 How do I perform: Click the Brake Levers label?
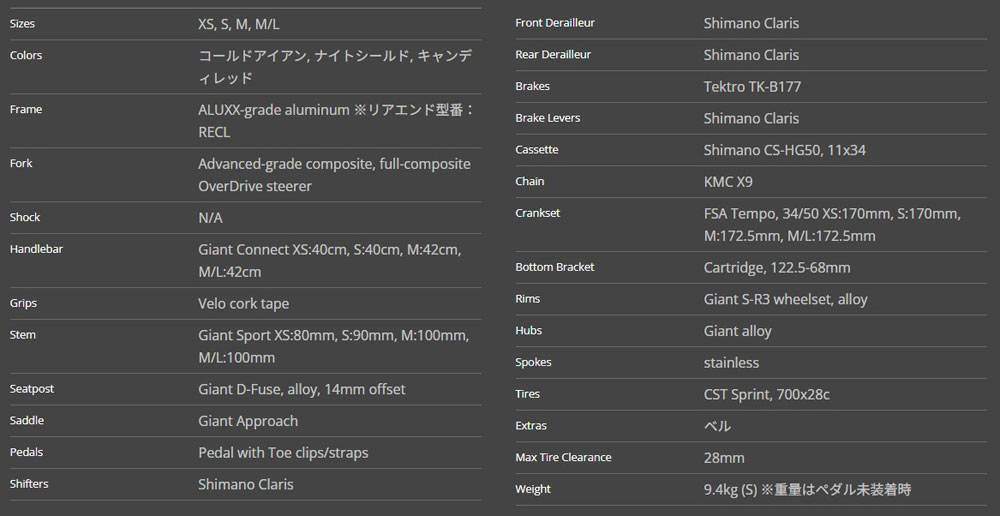pyautogui.click(x=548, y=118)
